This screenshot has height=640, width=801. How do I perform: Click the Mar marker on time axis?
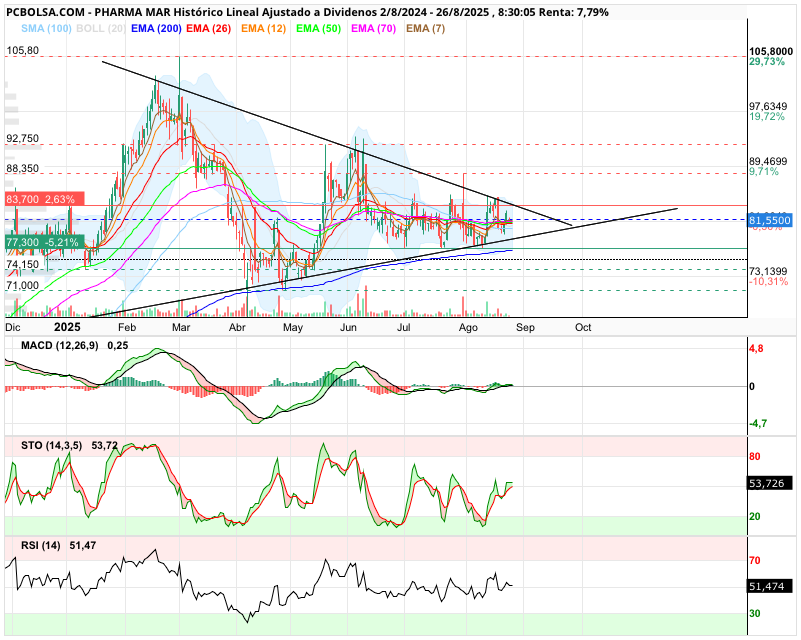pos(181,327)
